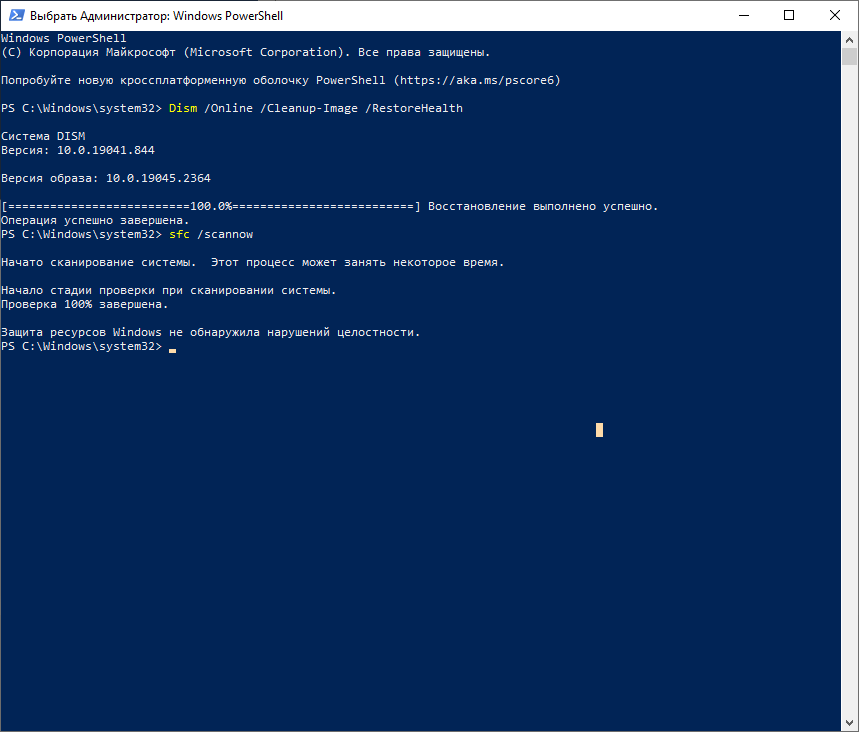859x732 pixels.
Task: Click the last PS C:\Windows\system32> prompt
Action: click(82, 346)
